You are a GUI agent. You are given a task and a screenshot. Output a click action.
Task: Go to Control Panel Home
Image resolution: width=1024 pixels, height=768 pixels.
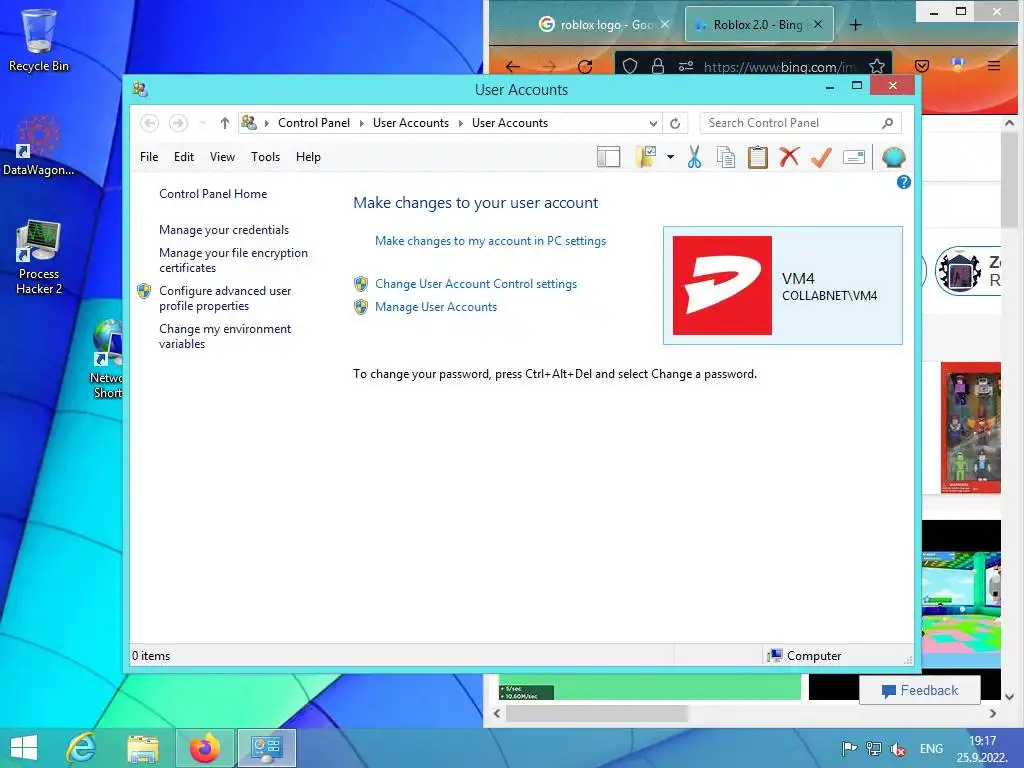pyautogui.click(x=213, y=194)
